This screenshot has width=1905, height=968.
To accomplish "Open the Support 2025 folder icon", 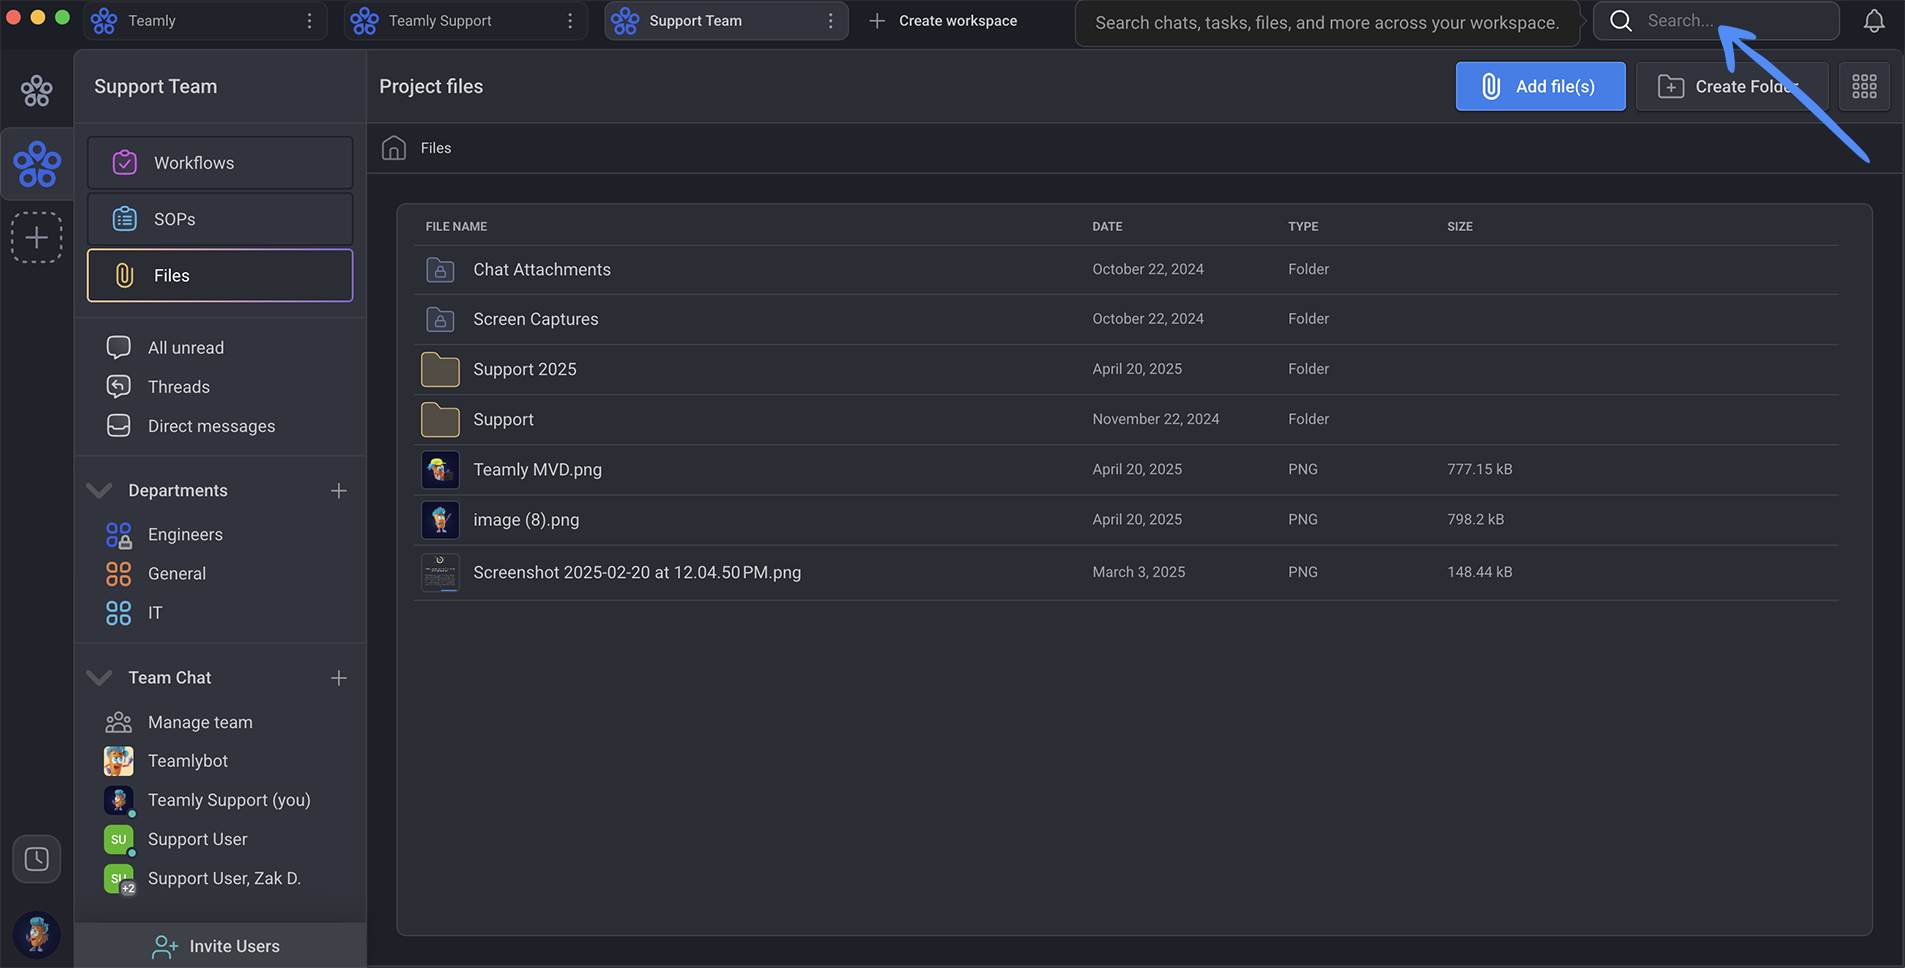I will point(440,370).
